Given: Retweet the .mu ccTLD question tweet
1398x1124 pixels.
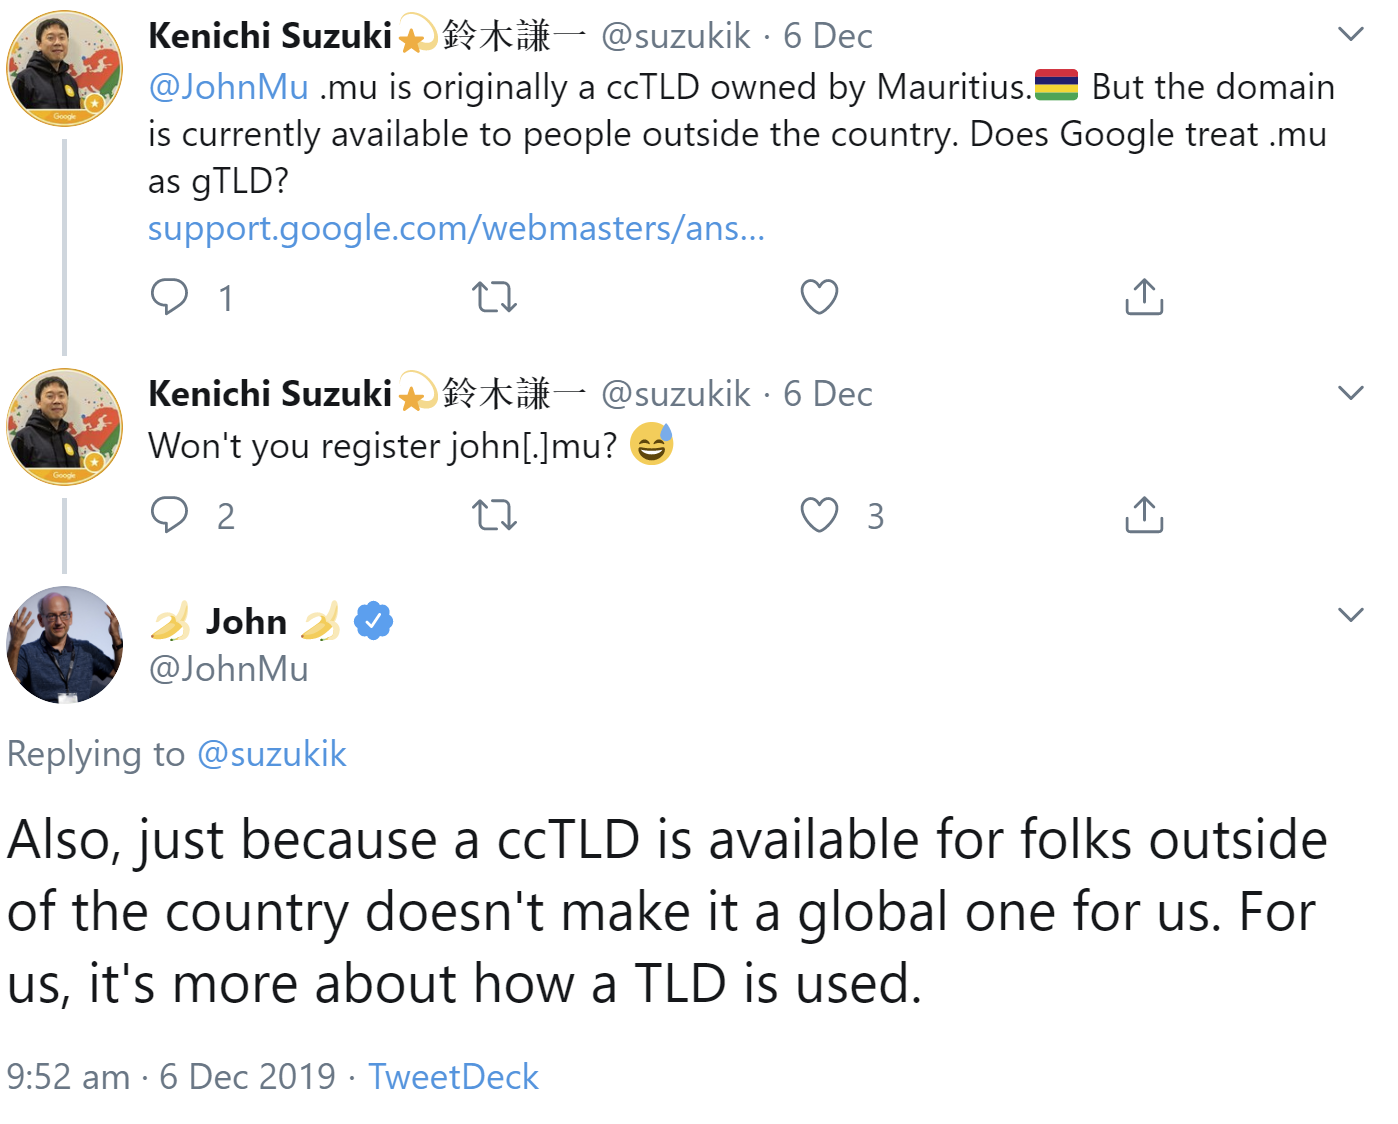Looking at the screenshot, I should click(x=494, y=296).
